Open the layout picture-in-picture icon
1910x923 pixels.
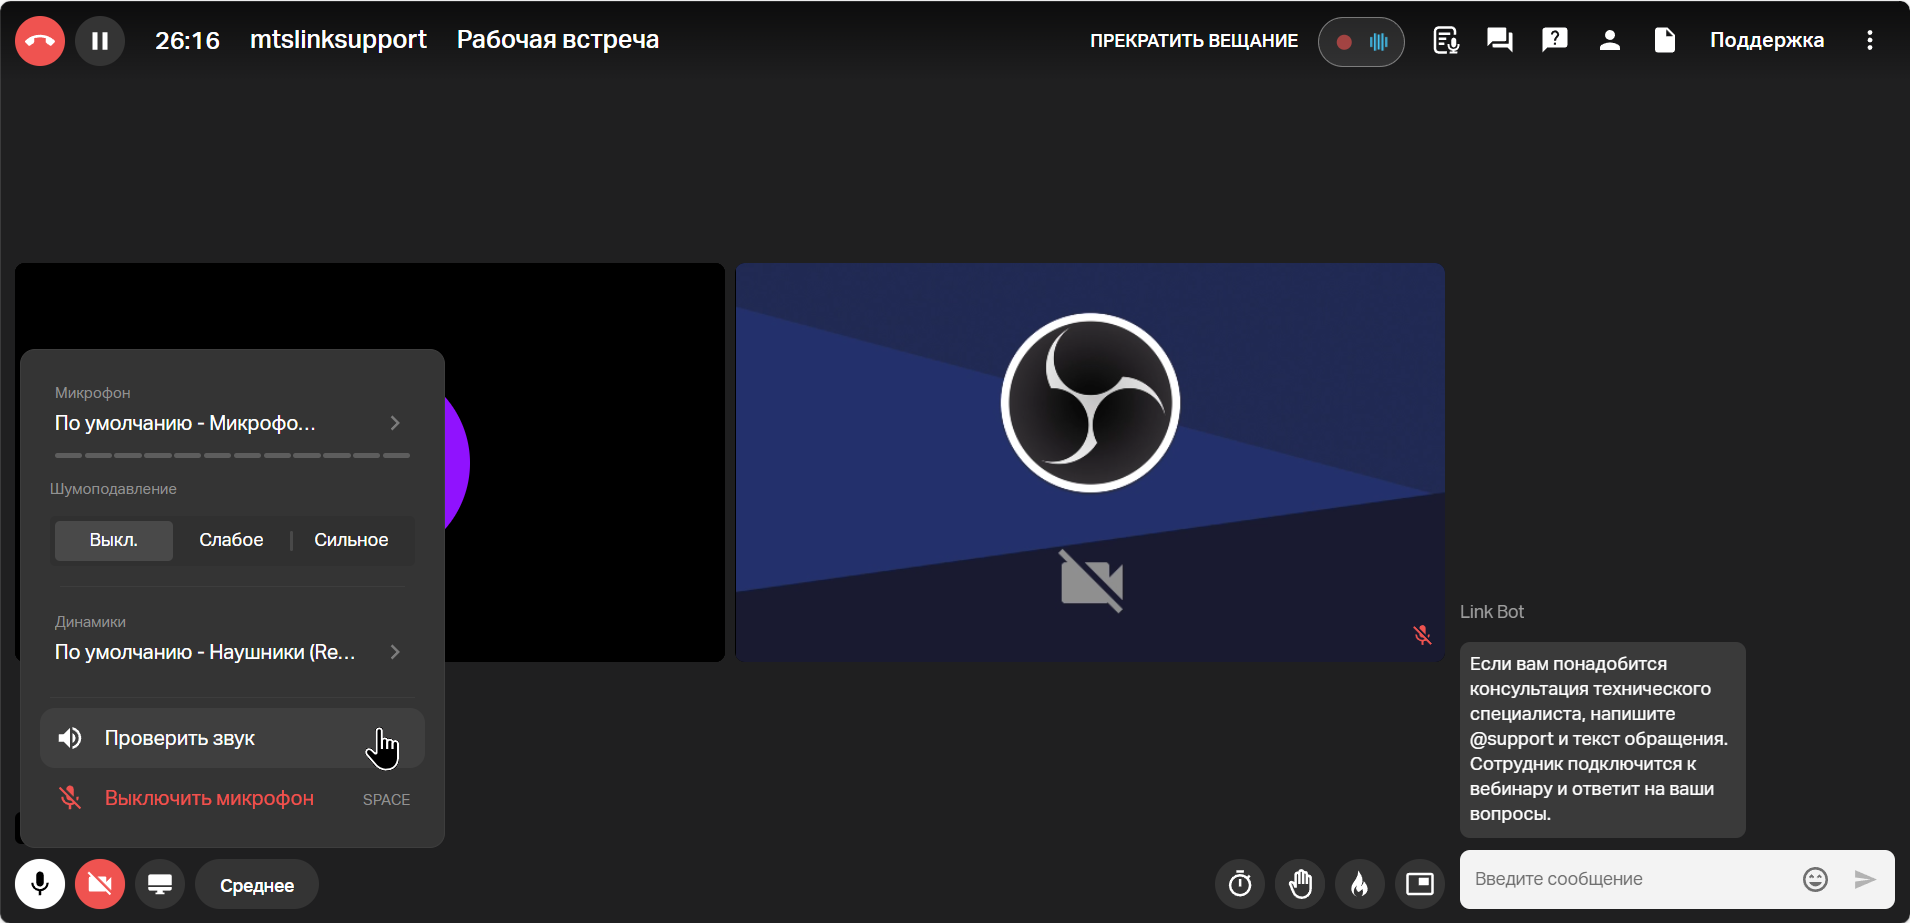[x=1420, y=884]
